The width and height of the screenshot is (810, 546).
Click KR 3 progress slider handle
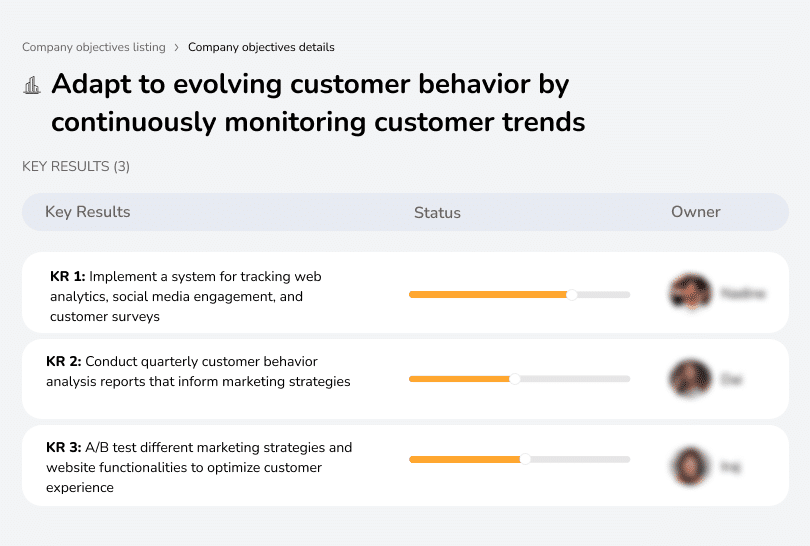[525, 459]
